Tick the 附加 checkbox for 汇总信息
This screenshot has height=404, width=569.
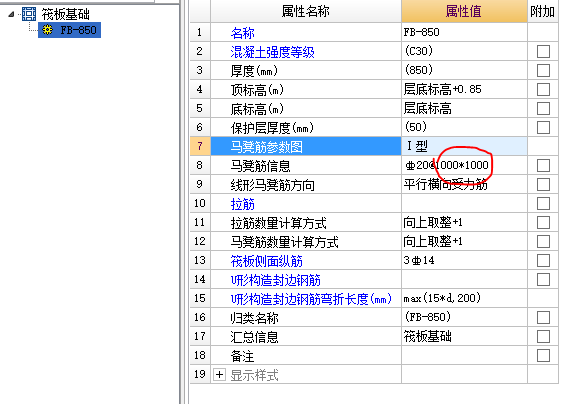point(543,336)
